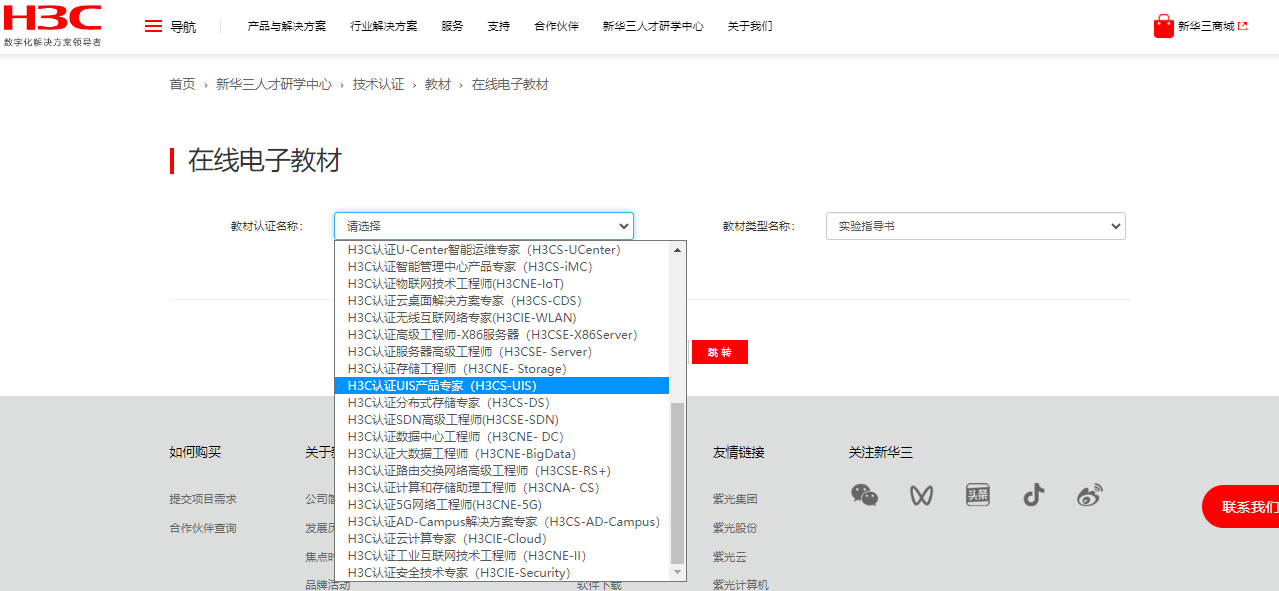This screenshot has height=591, width=1279.
Task: Open the butterfly-shaped social icon
Action: click(x=921, y=495)
